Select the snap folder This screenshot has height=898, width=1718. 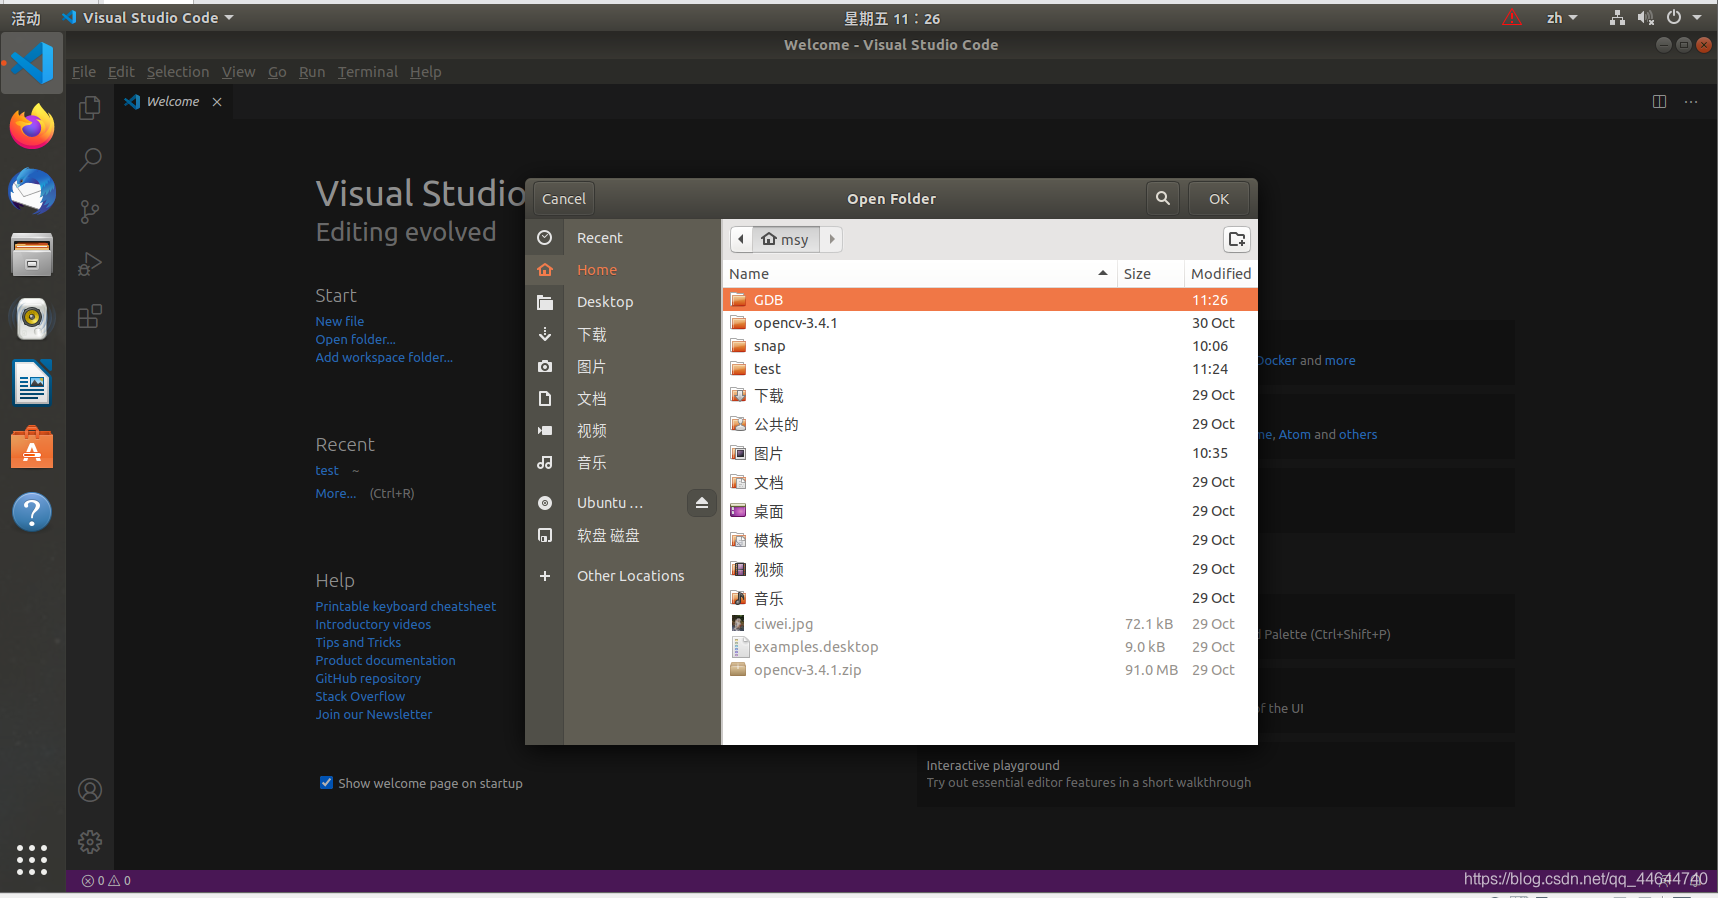point(990,346)
